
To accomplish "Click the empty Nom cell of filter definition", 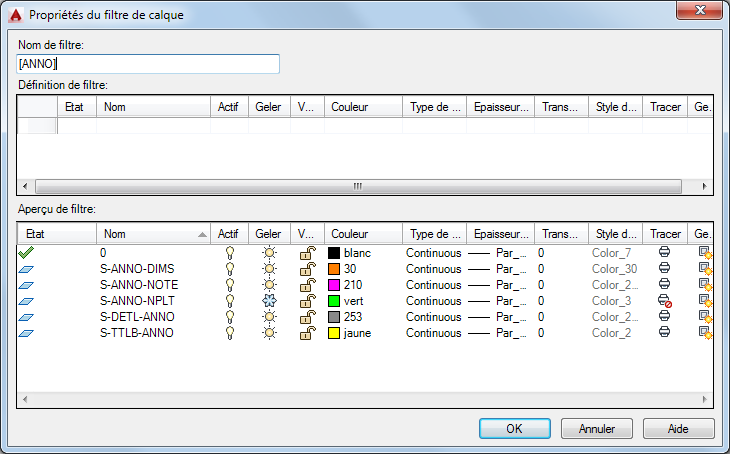I will (154, 126).
